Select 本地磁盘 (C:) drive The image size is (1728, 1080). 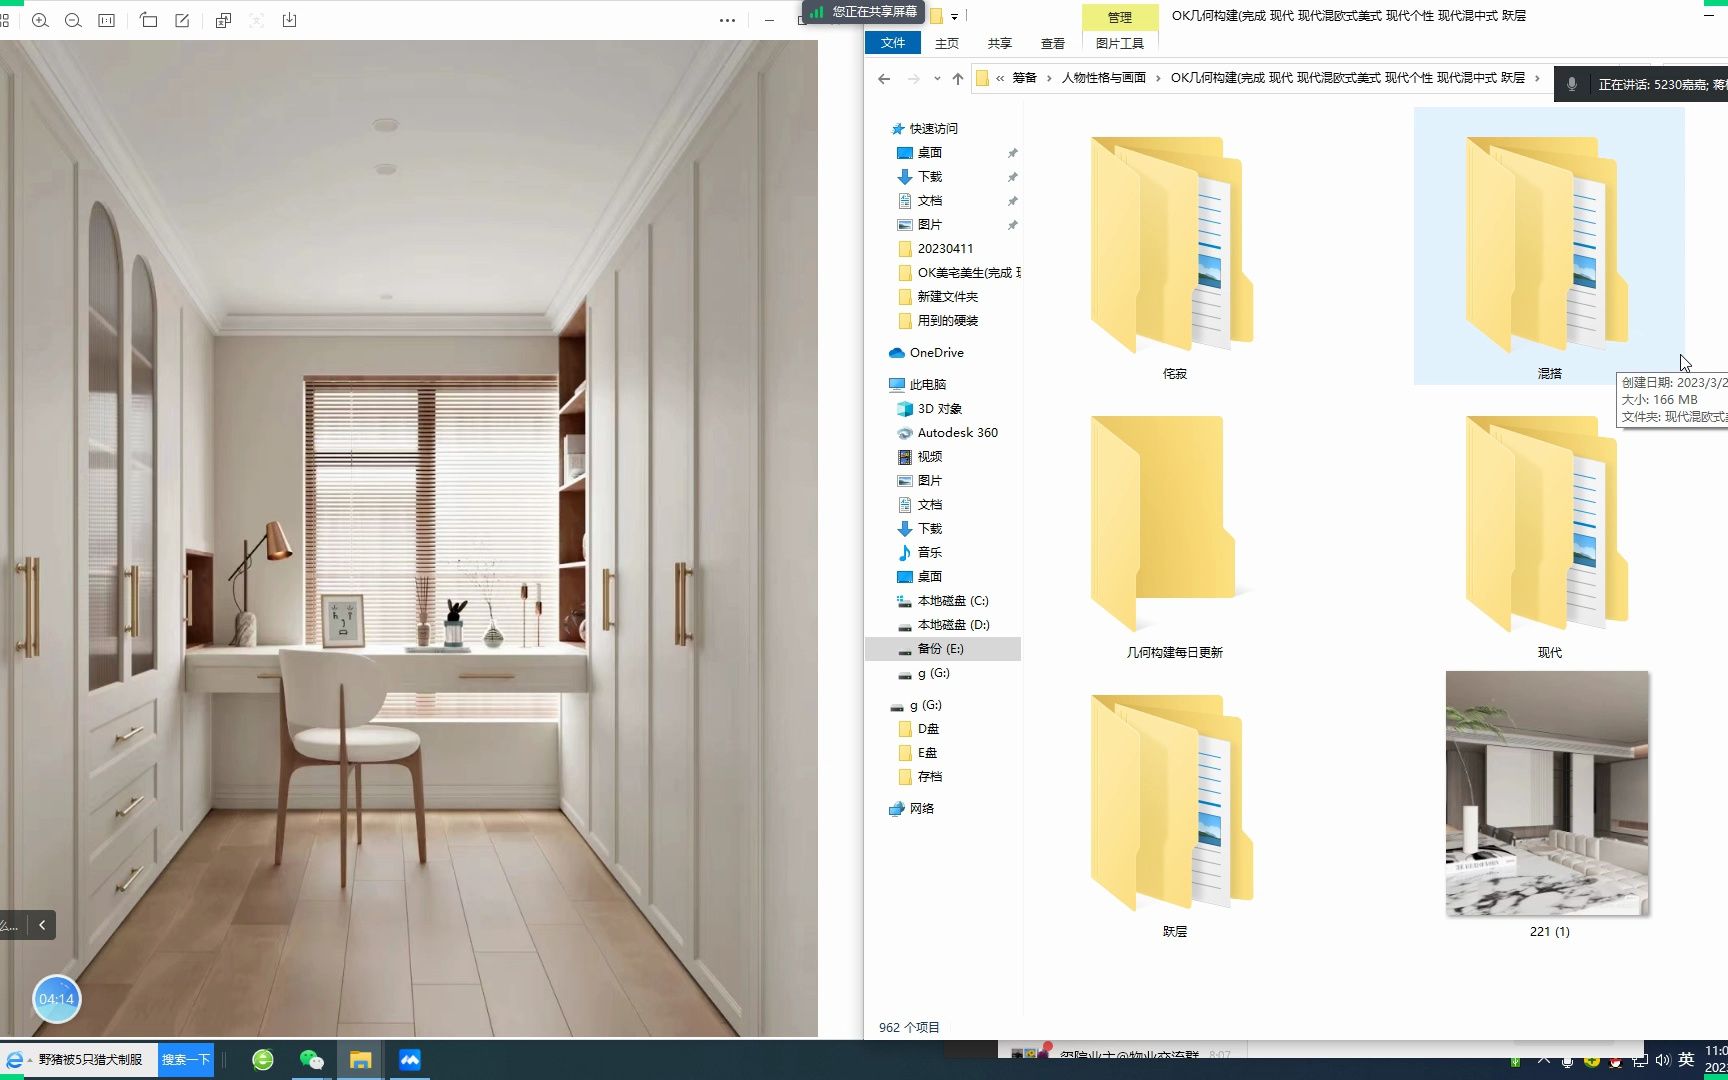point(952,601)
